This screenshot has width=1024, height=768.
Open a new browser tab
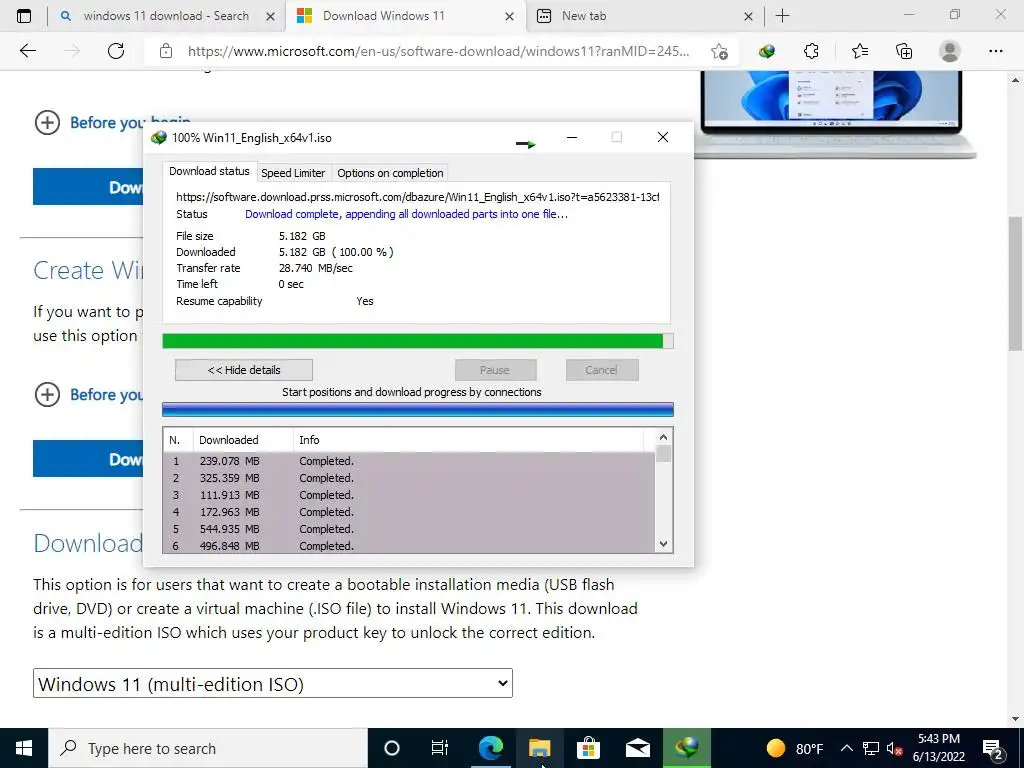[782, 16]
